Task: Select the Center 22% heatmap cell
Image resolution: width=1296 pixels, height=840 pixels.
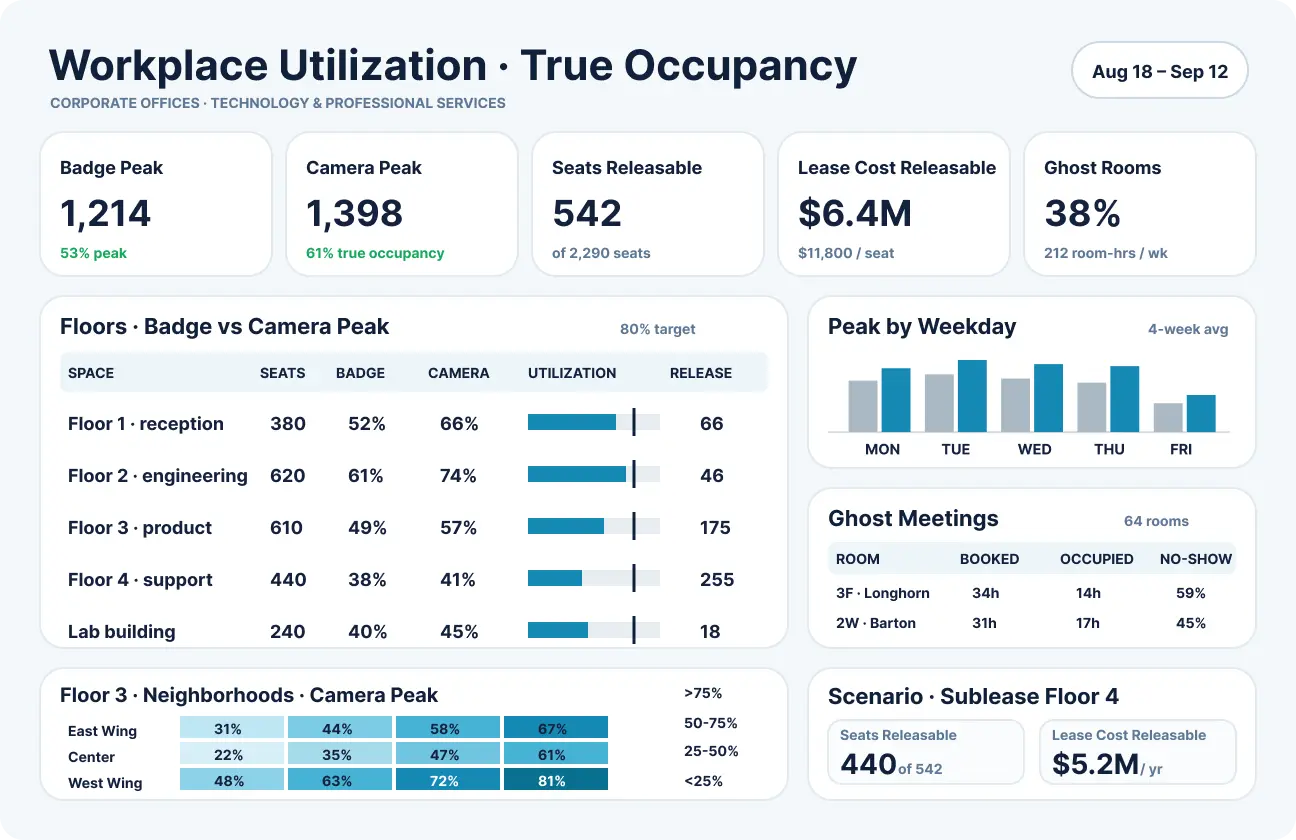Action: 232,755
